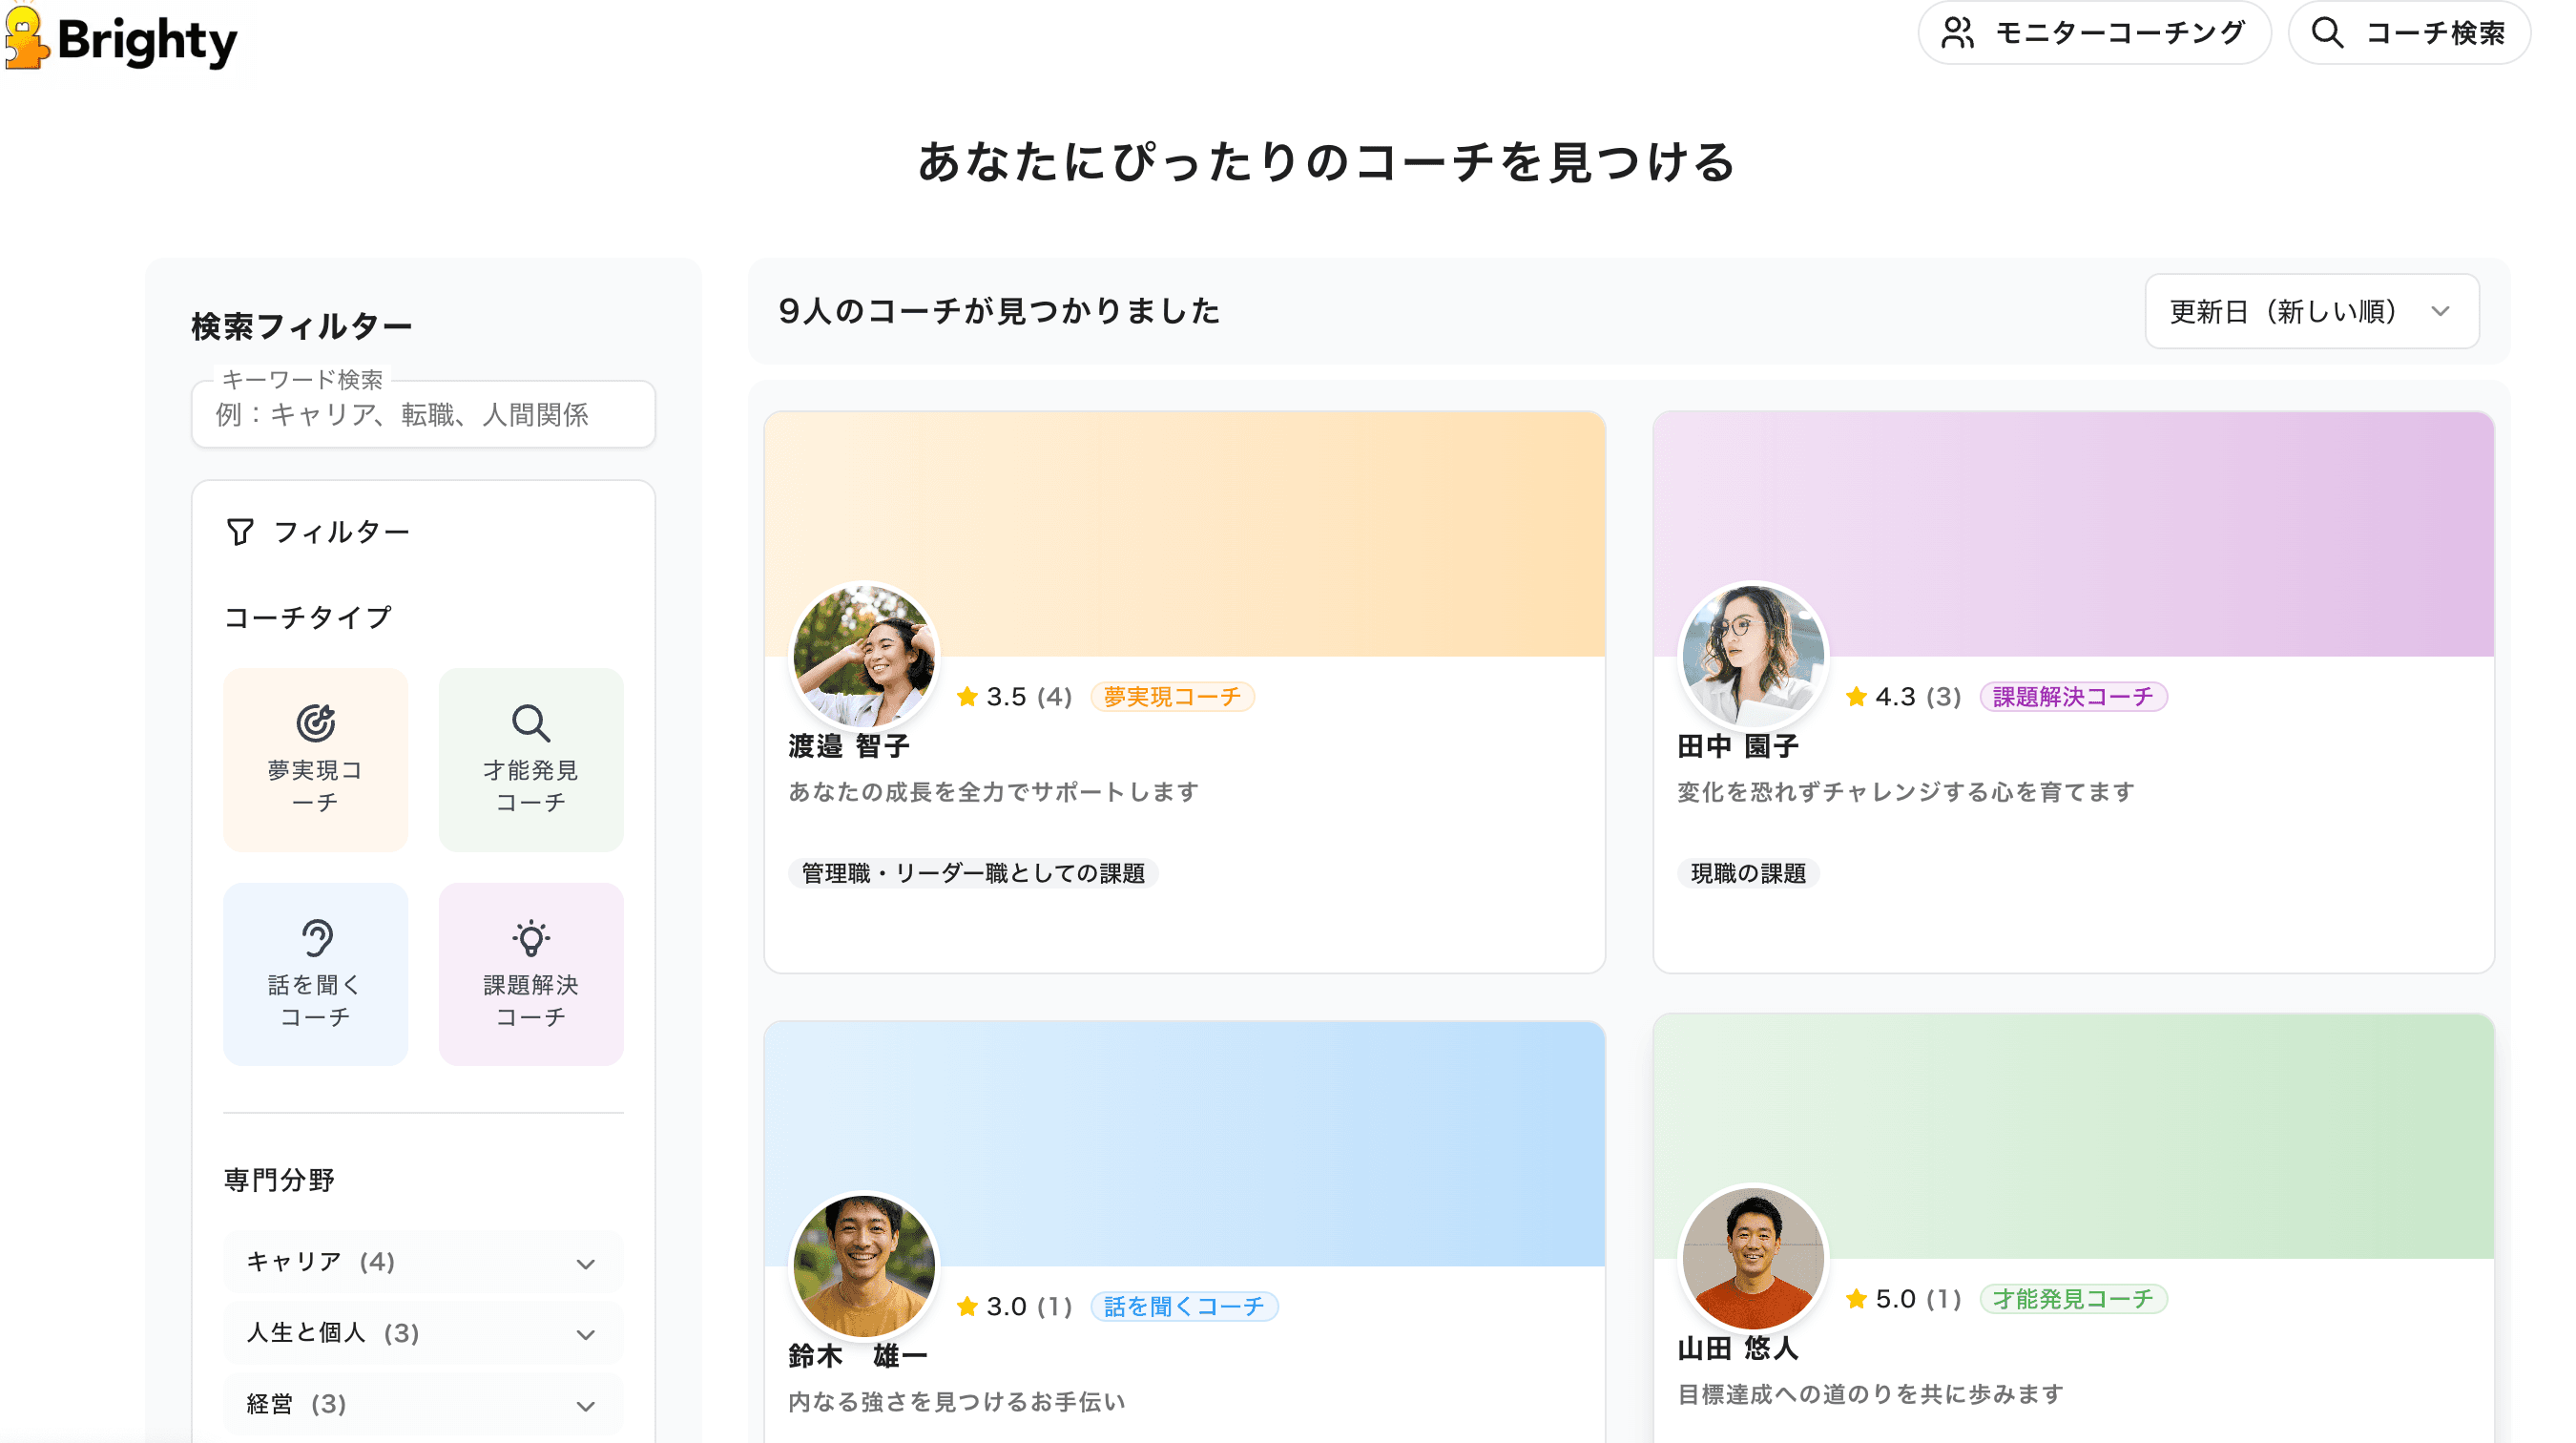Image resolution: width=2576 pixels, height=1443 pixels.
Task: Click 田中 園子's profile photo
Action: click(x=1753, y=656)
